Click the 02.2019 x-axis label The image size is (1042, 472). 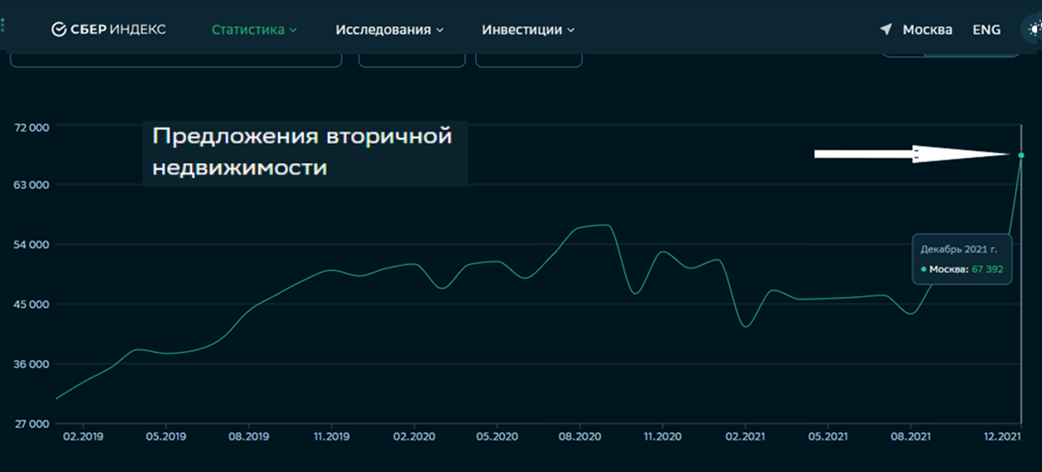click(83, 437)
